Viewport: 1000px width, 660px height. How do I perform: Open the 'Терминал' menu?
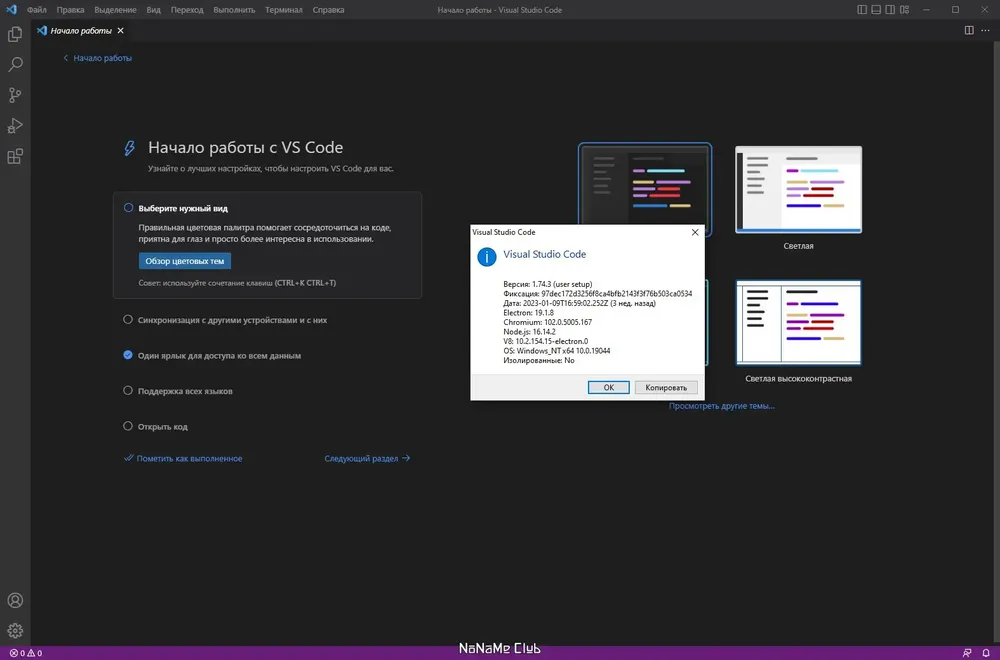[284, 10]
